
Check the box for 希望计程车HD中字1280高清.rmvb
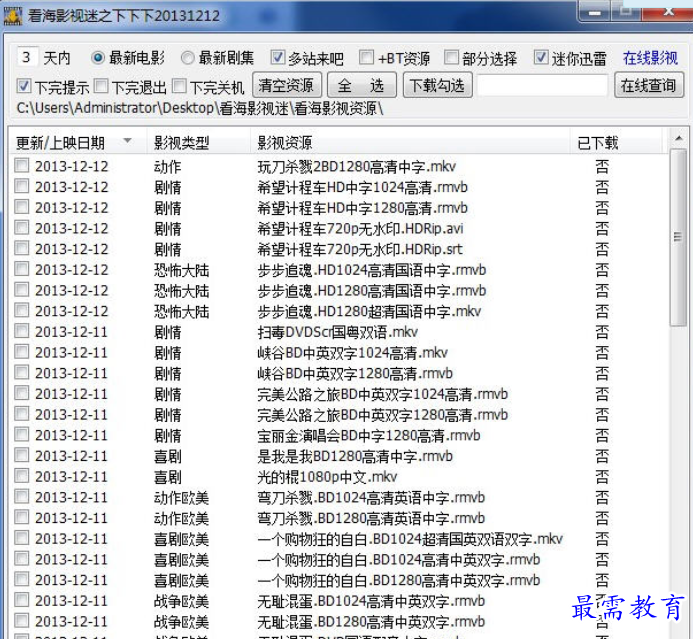[x=21, y=207]
